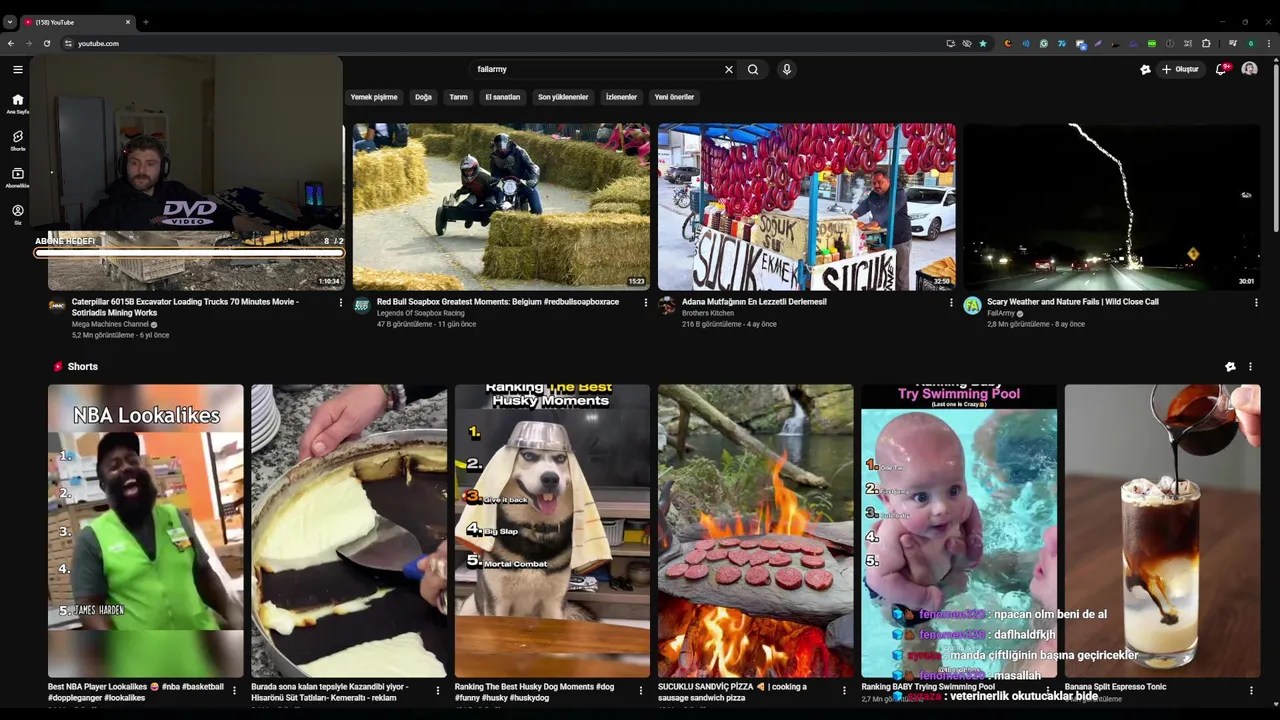Open the espresso tonic short thumbnail

tap(1162, 531)
